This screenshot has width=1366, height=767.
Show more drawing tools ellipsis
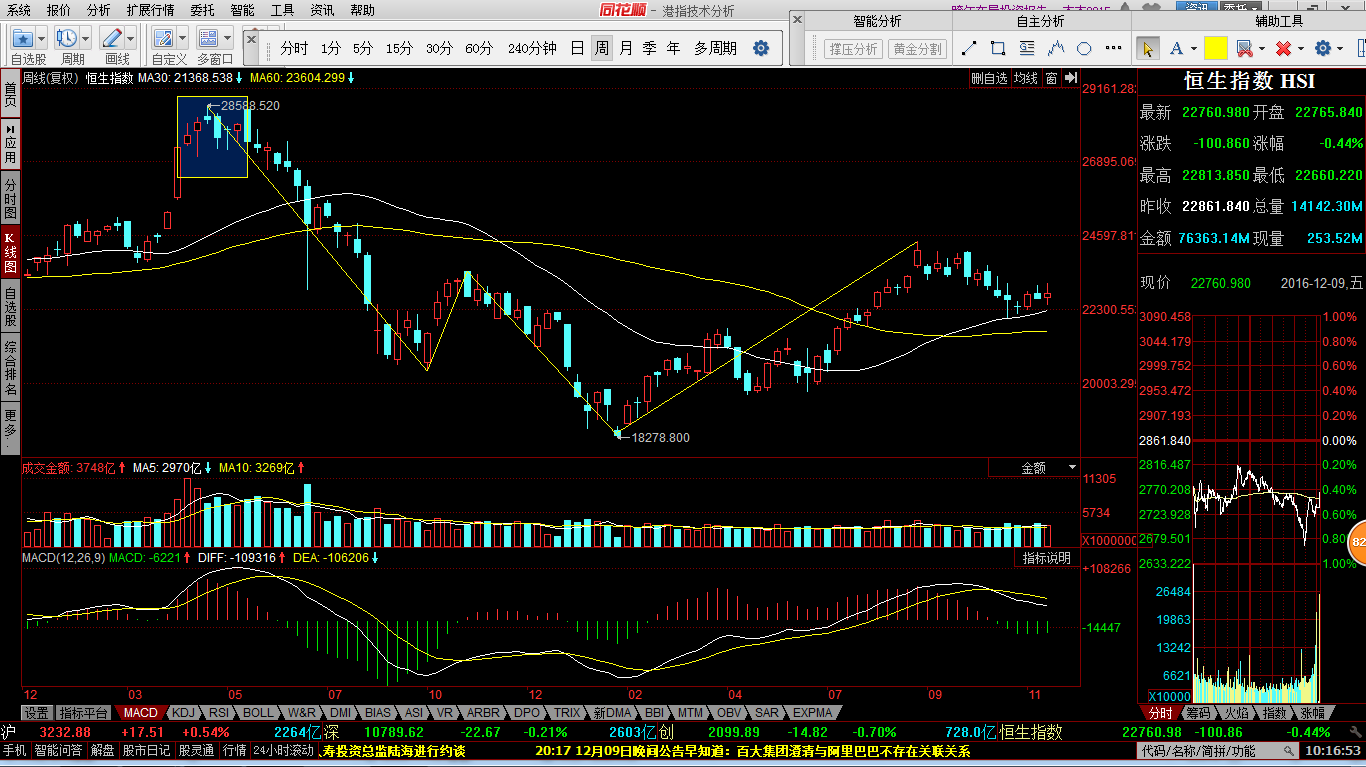[1113, 48]
